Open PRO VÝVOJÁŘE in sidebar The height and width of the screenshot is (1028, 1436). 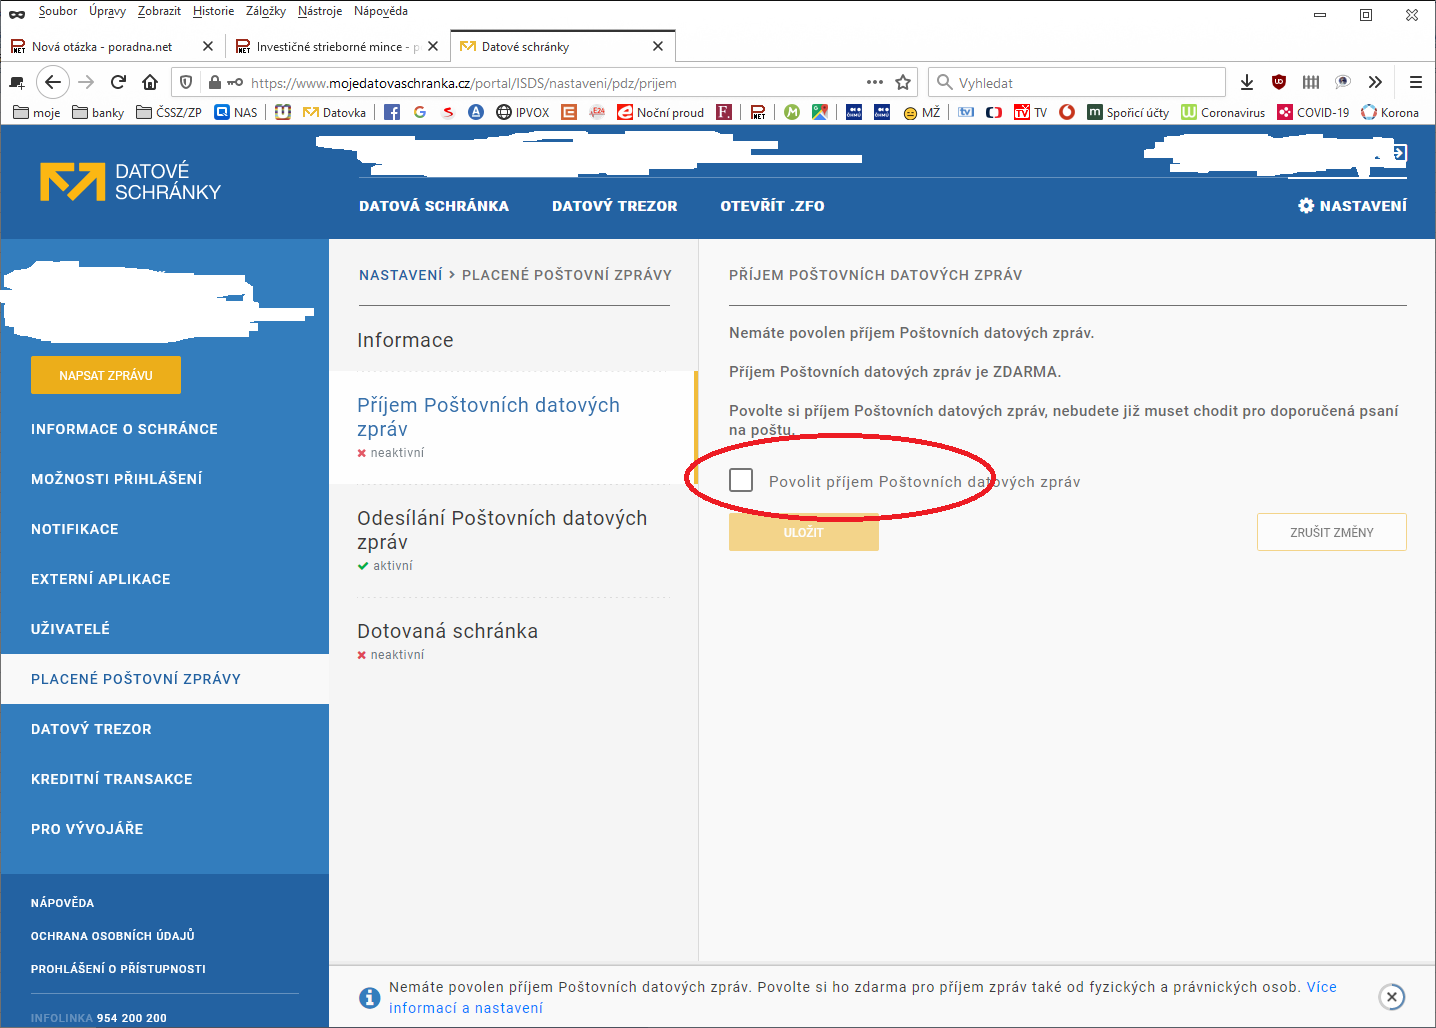pos(87,829)
